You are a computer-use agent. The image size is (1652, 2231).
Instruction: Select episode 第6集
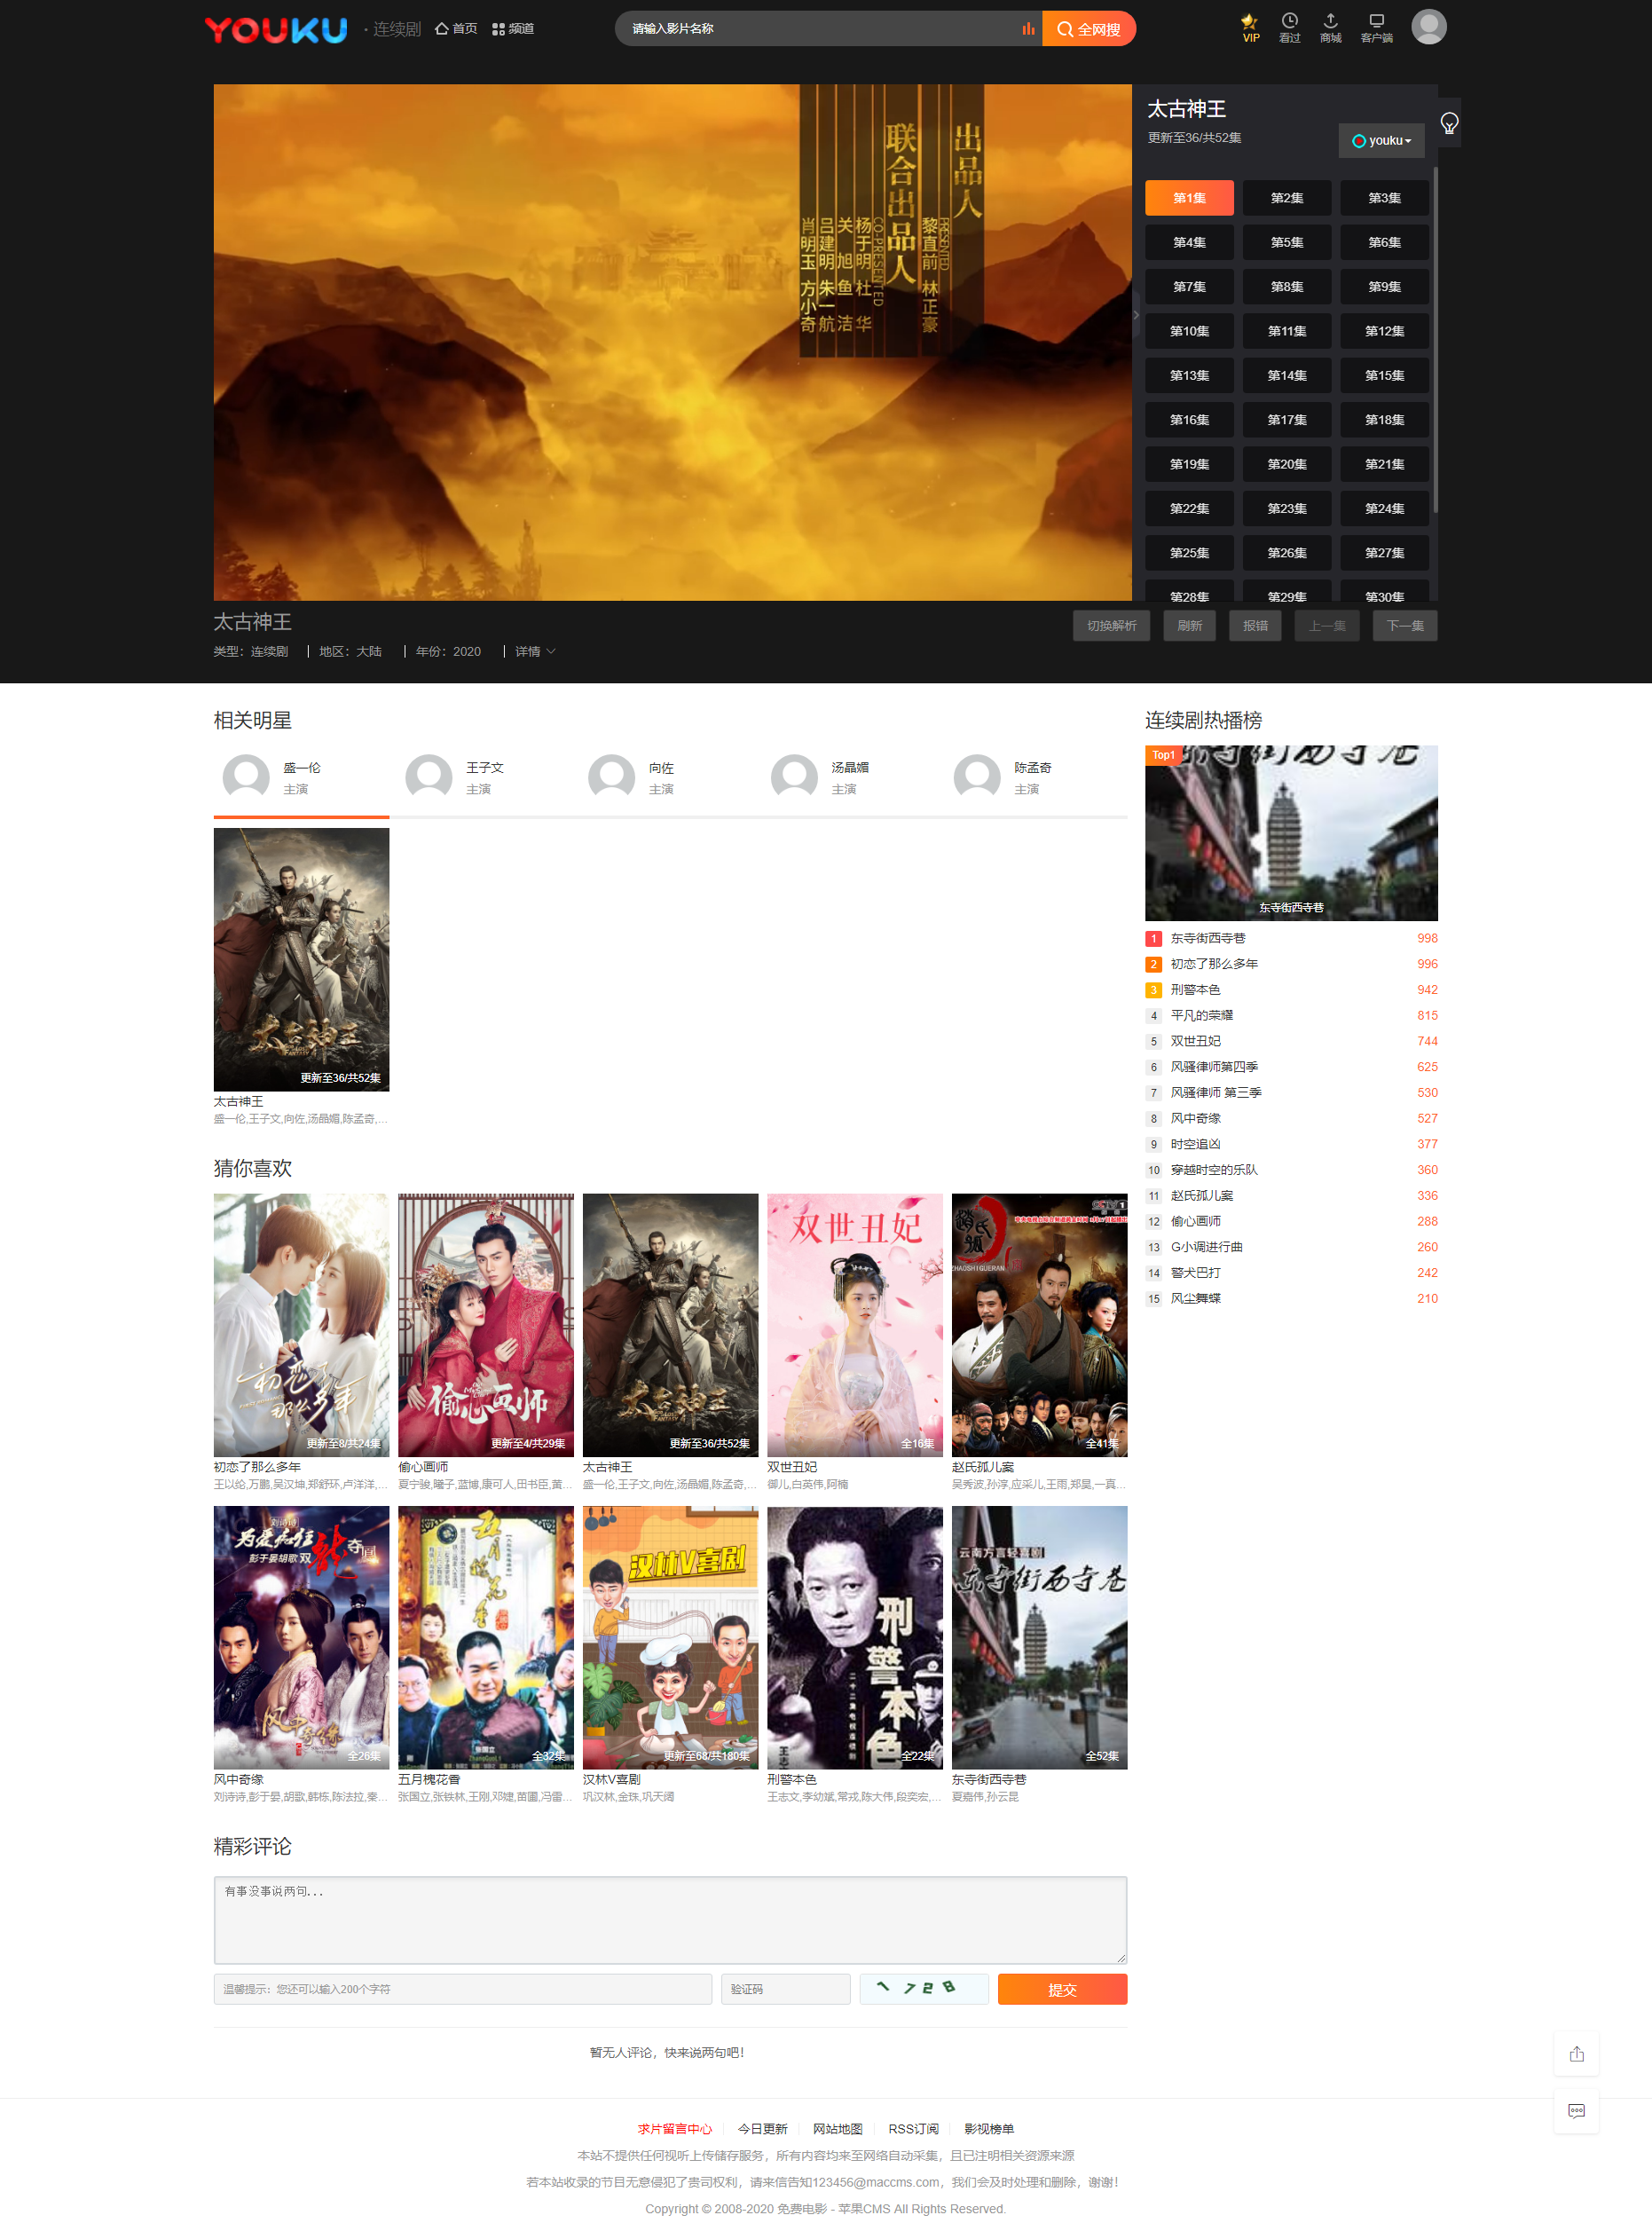[x=1384, y=242]
